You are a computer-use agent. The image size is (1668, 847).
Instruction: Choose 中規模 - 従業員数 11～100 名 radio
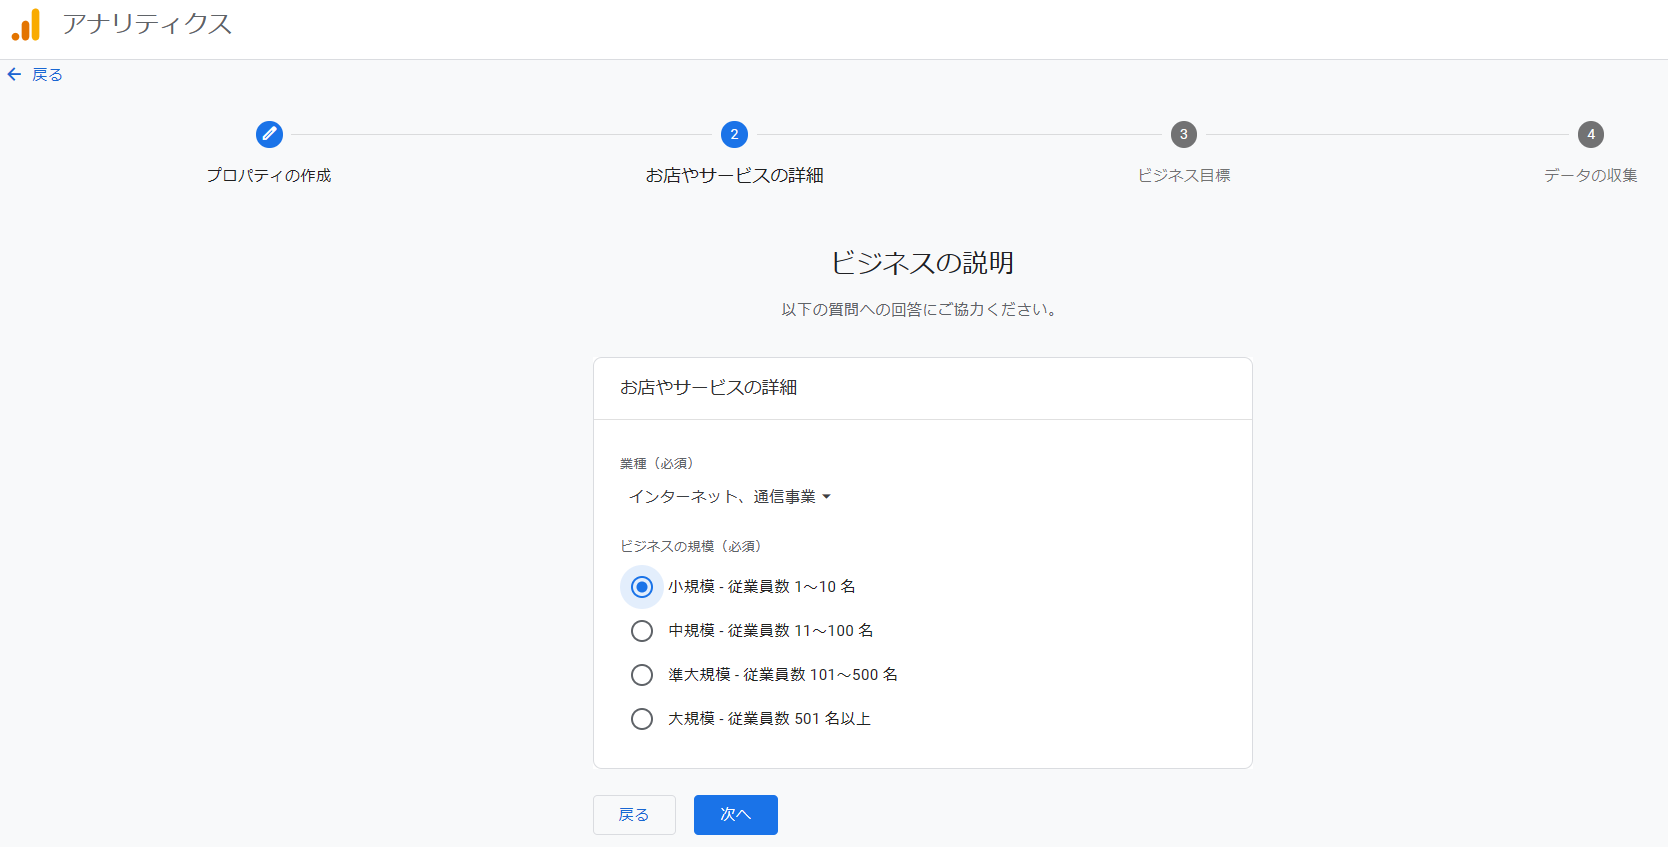pos(642,631)
